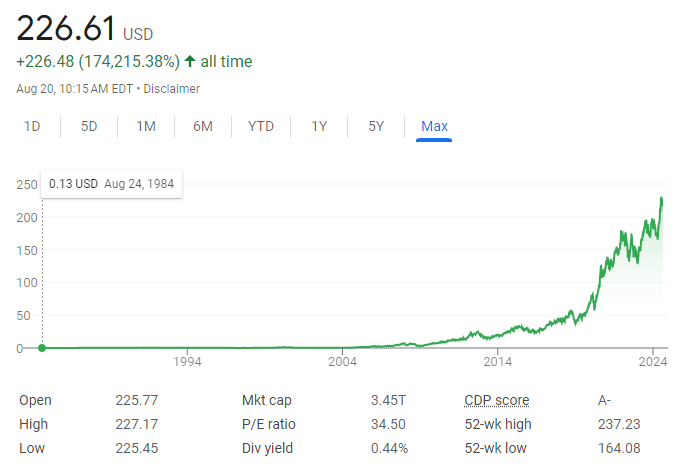Switch chart to 1Y range
Screen dimensions: 682x475
tap(319, 126)
